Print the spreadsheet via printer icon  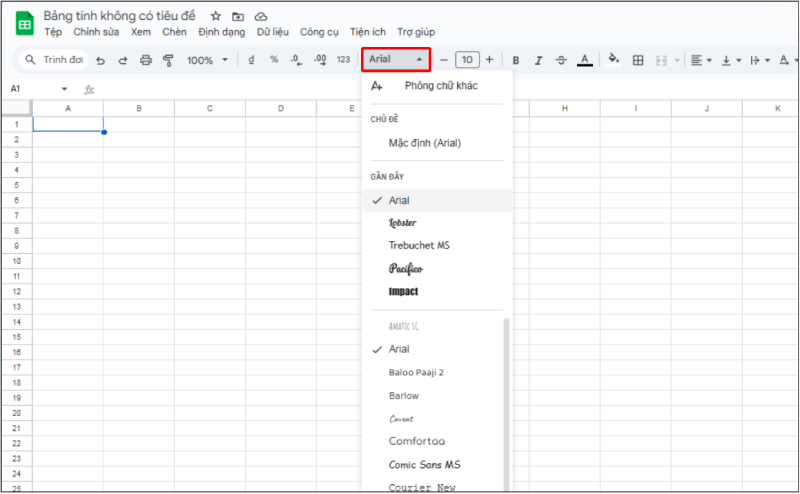pos(146,60)
